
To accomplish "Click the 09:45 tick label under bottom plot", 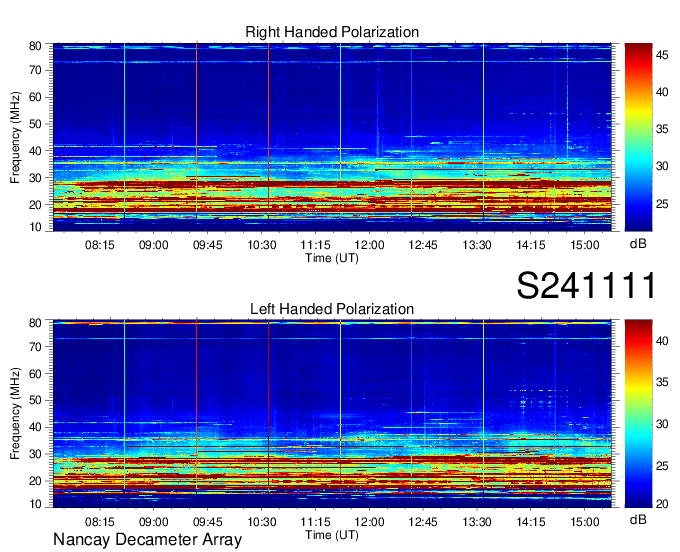I will (208, 522).
